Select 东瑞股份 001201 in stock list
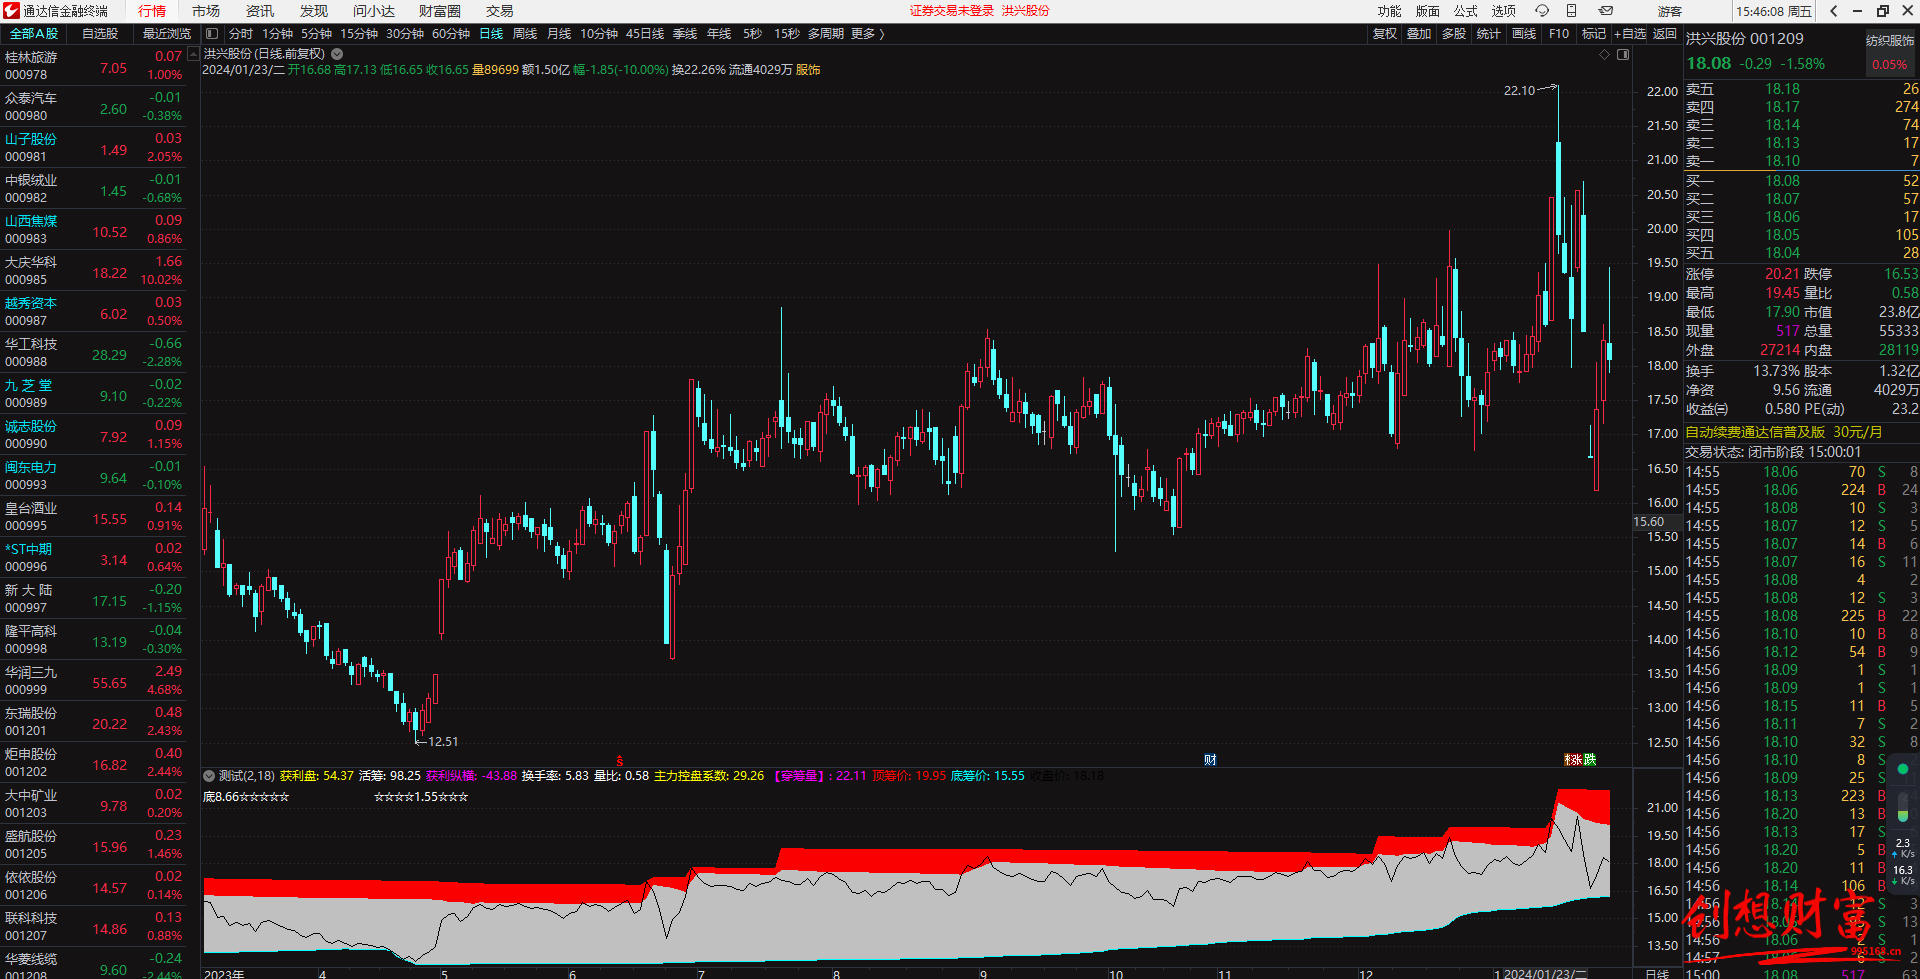The height and width of the screenshot is (979, 1920). point(93,722)
